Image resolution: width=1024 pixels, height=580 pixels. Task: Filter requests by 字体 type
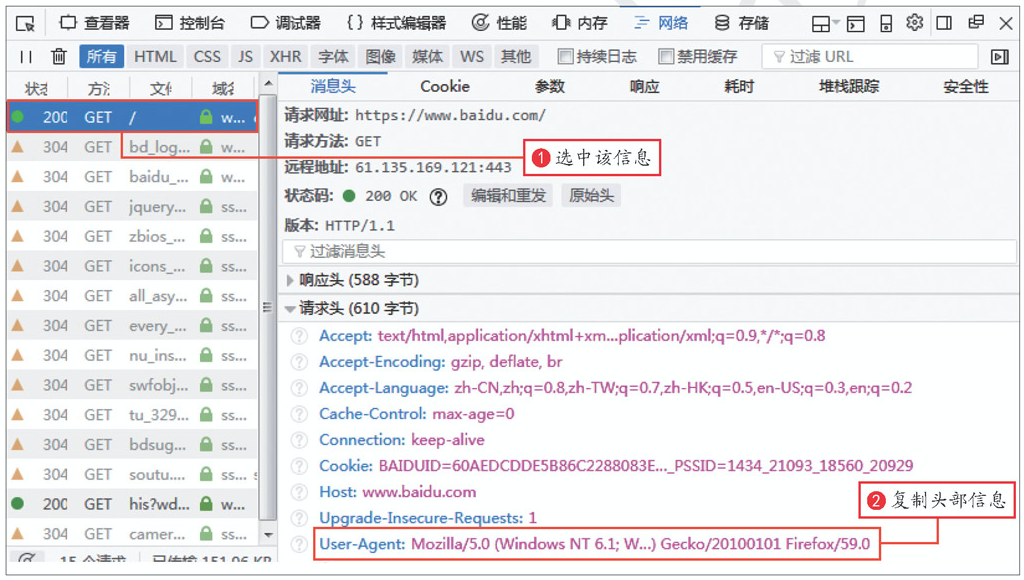[x=333, y=57]
